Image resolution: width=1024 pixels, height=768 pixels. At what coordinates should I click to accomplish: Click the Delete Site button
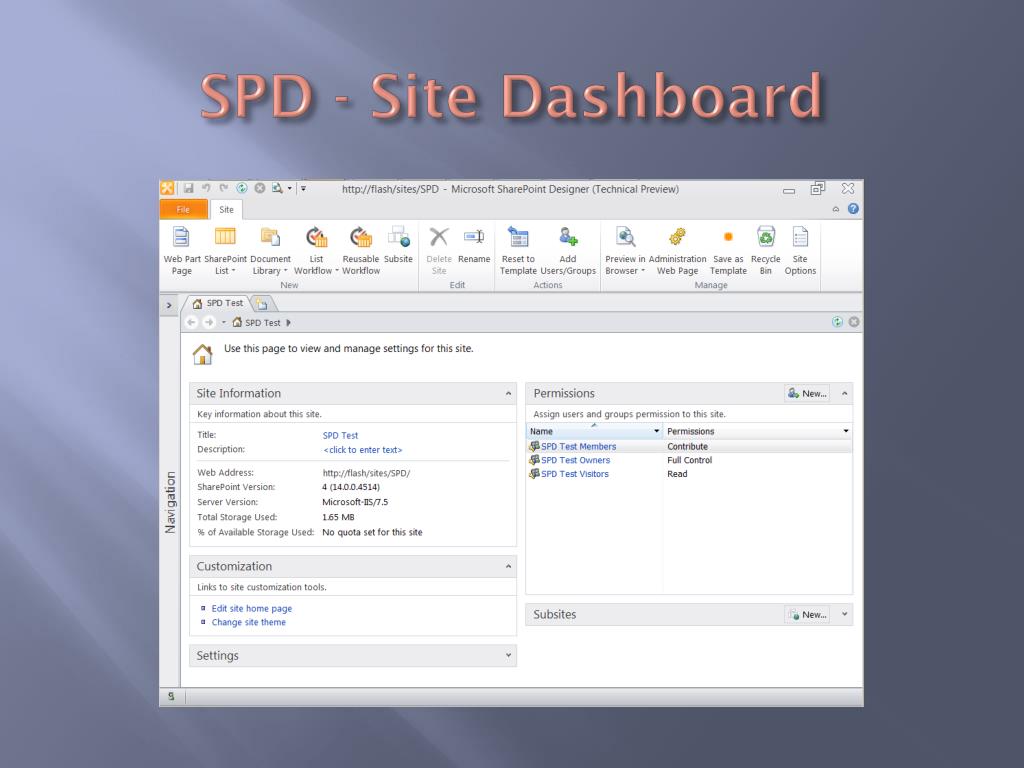(439, 251)
